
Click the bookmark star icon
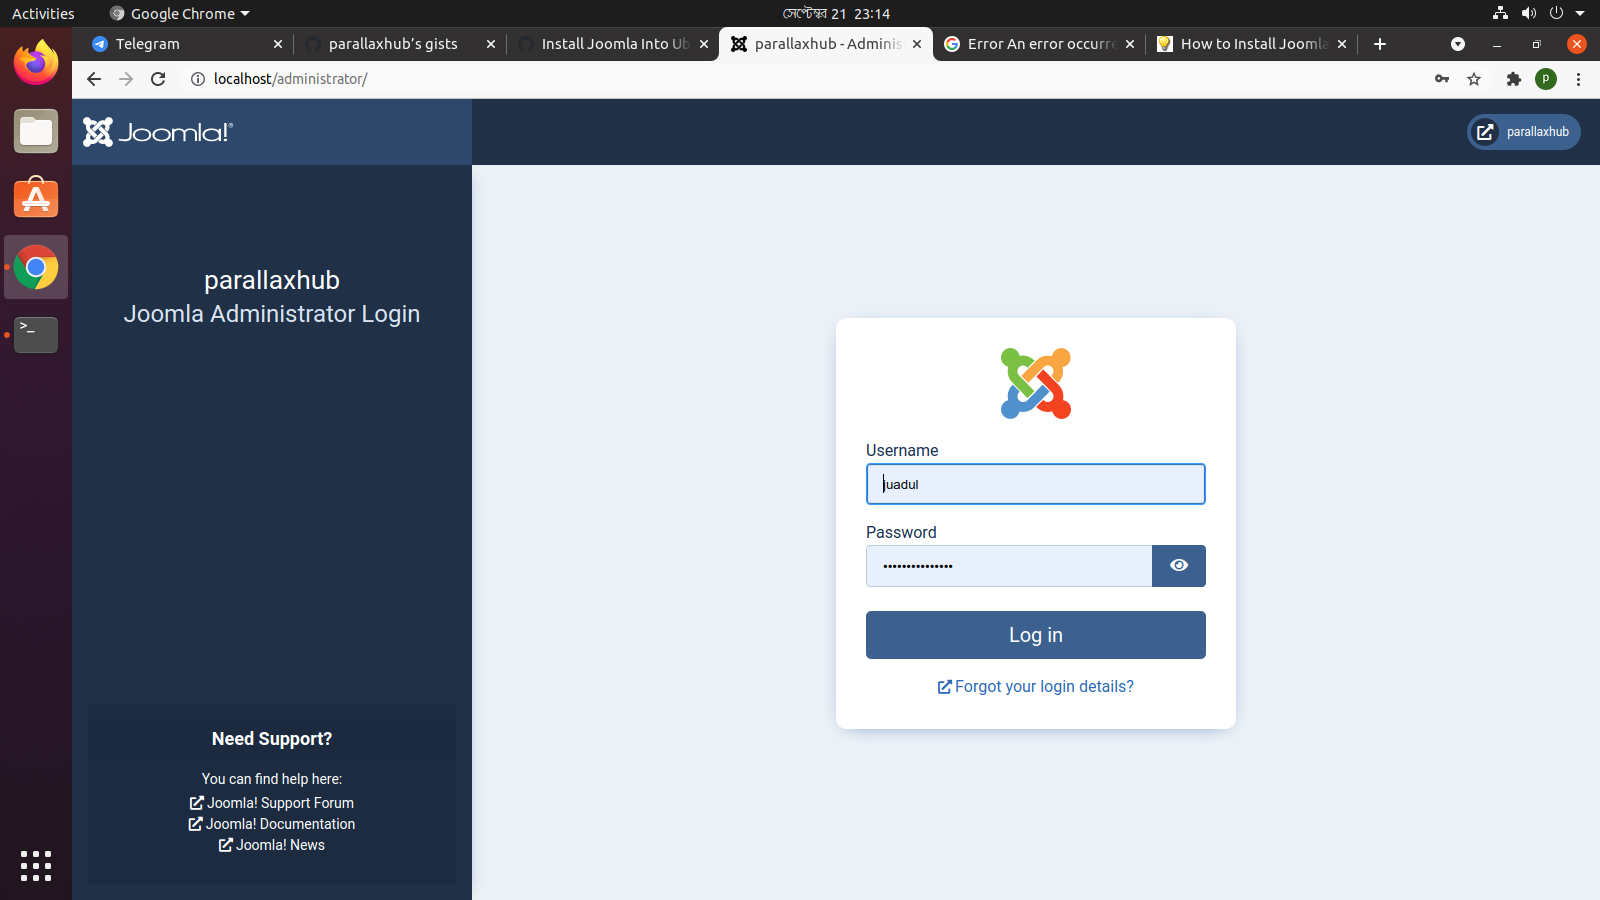click(1474, 79)
